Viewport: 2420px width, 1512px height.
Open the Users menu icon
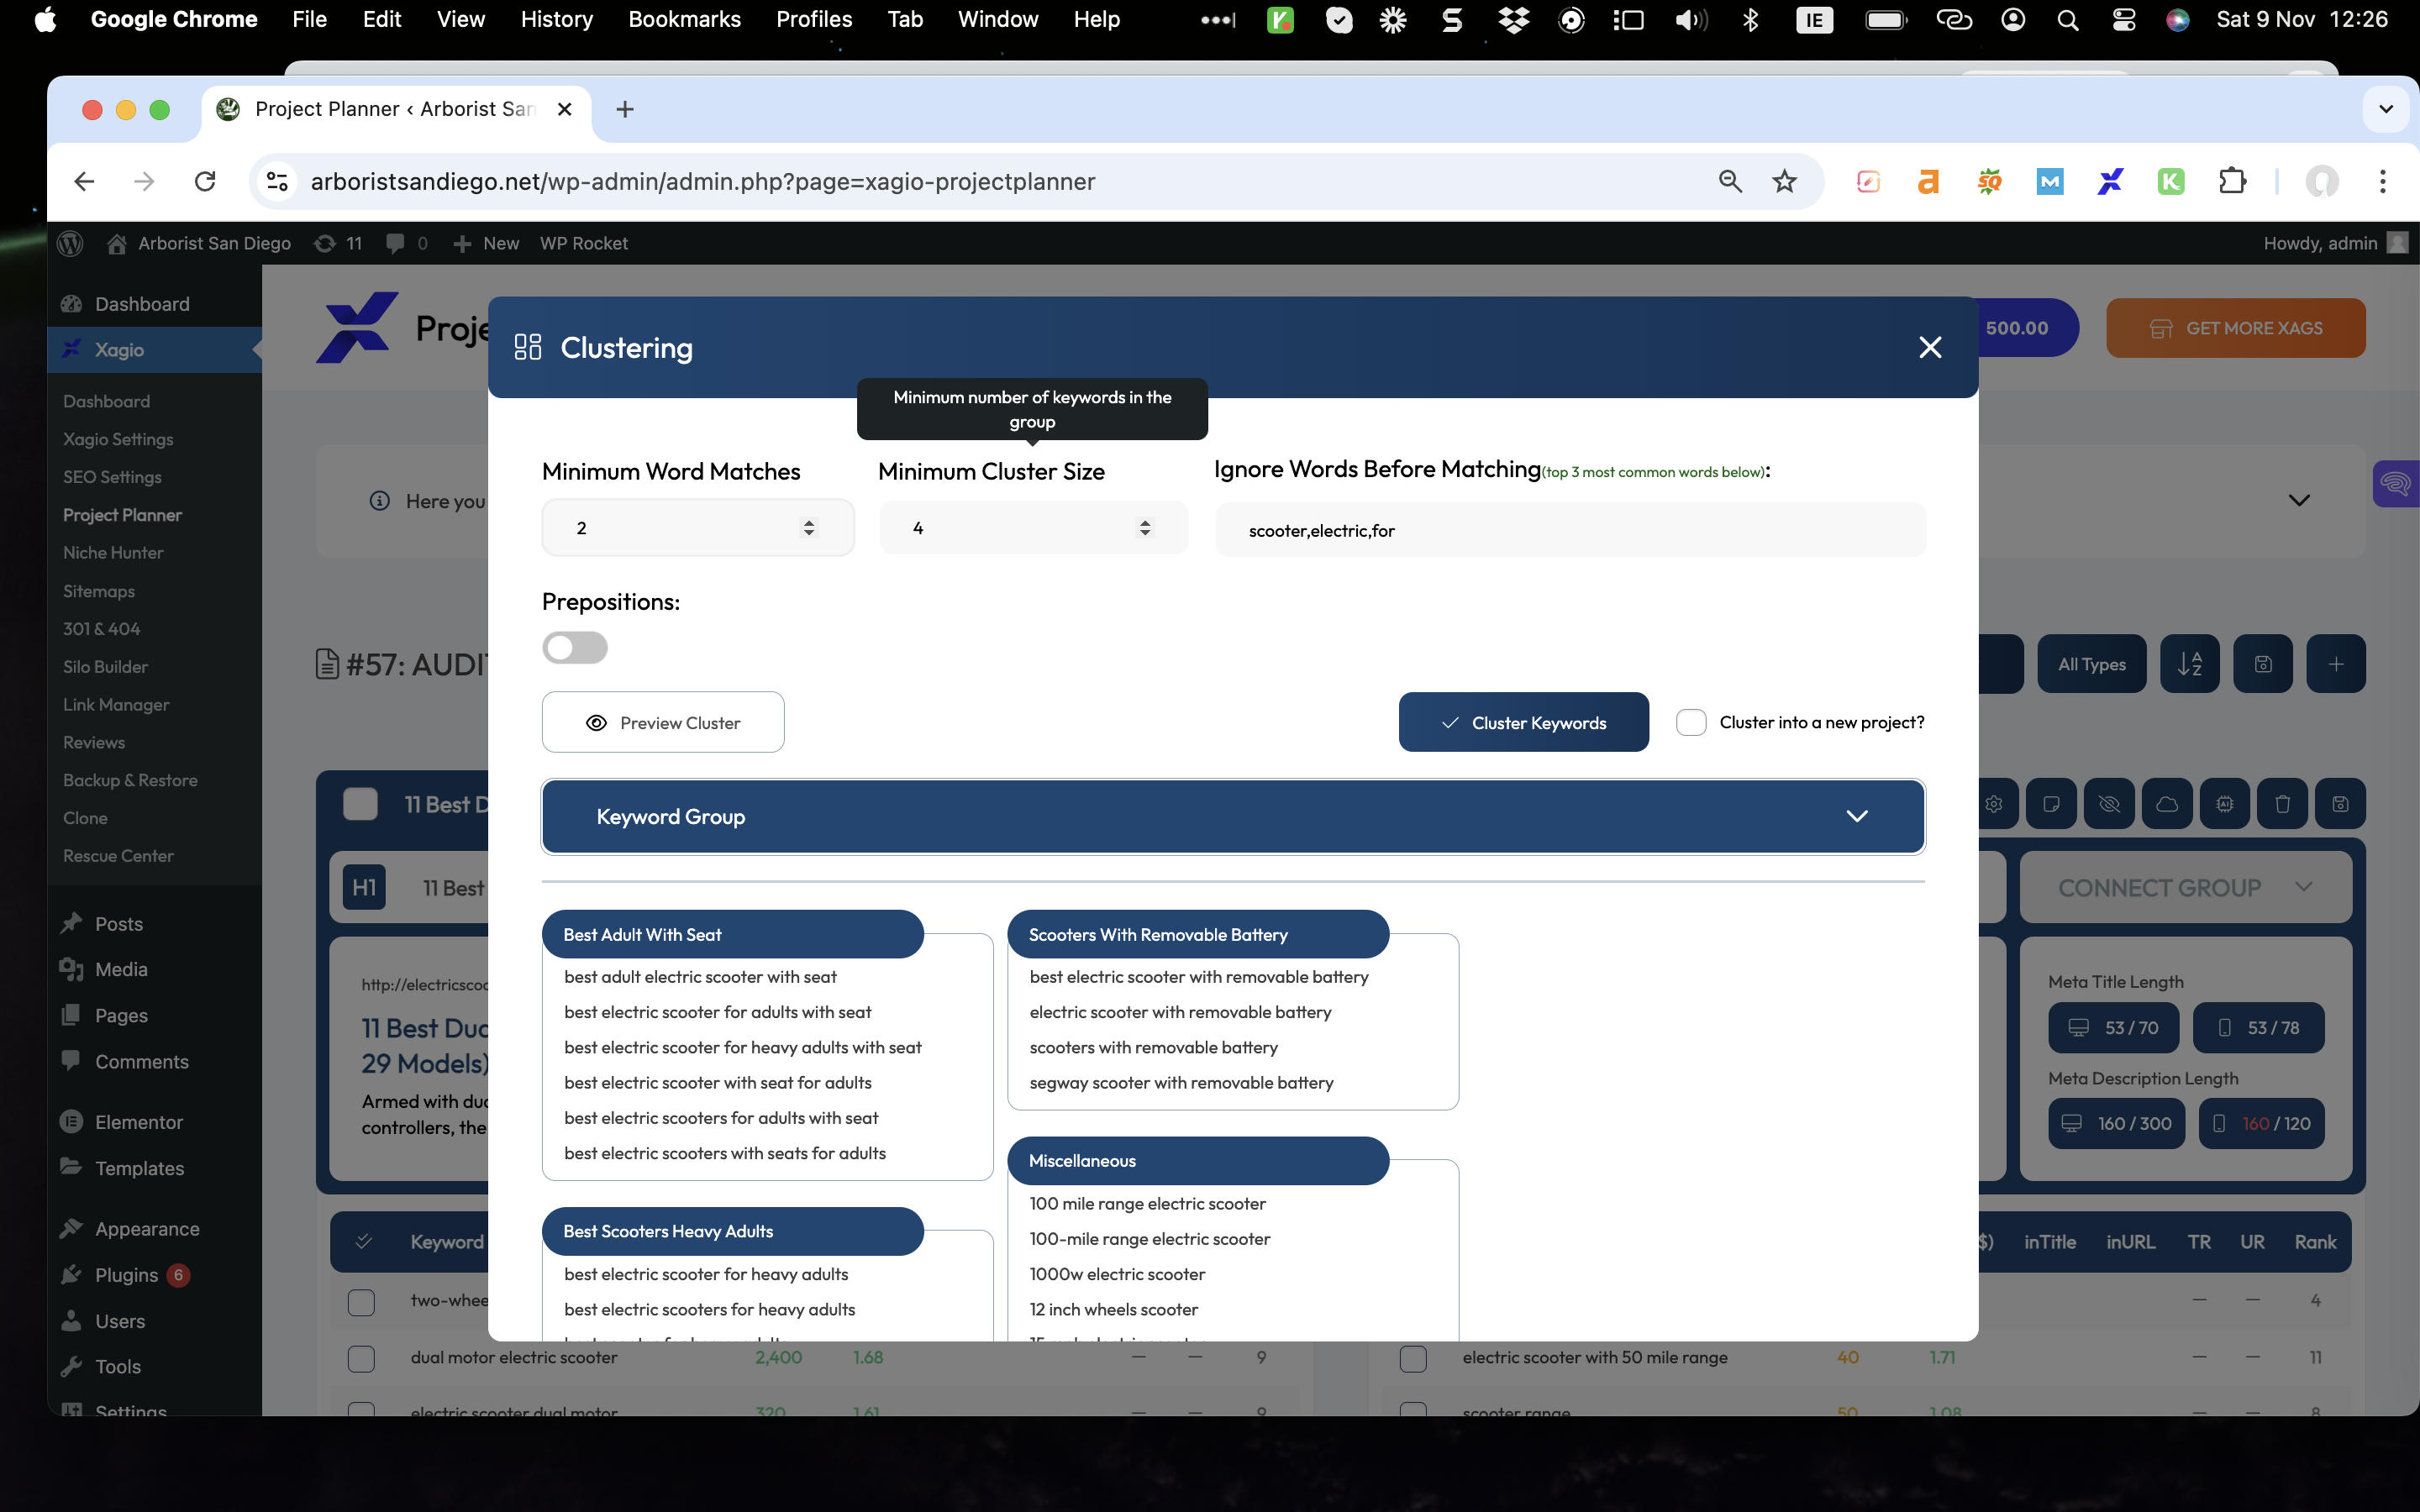(x=71, y=1320)
